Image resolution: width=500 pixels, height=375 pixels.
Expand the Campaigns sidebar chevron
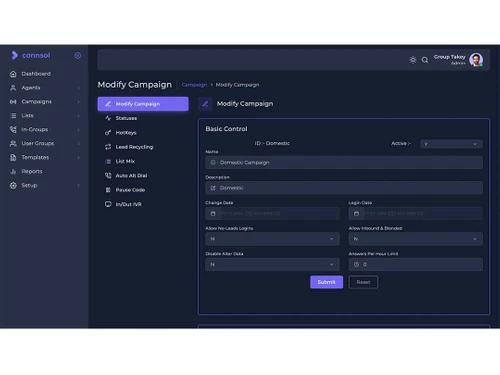tap(79, 102)
